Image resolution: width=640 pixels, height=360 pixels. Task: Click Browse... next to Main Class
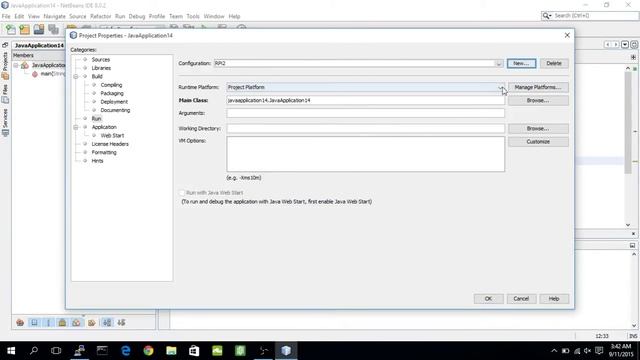pyautogui.click(x=538, y=100)
